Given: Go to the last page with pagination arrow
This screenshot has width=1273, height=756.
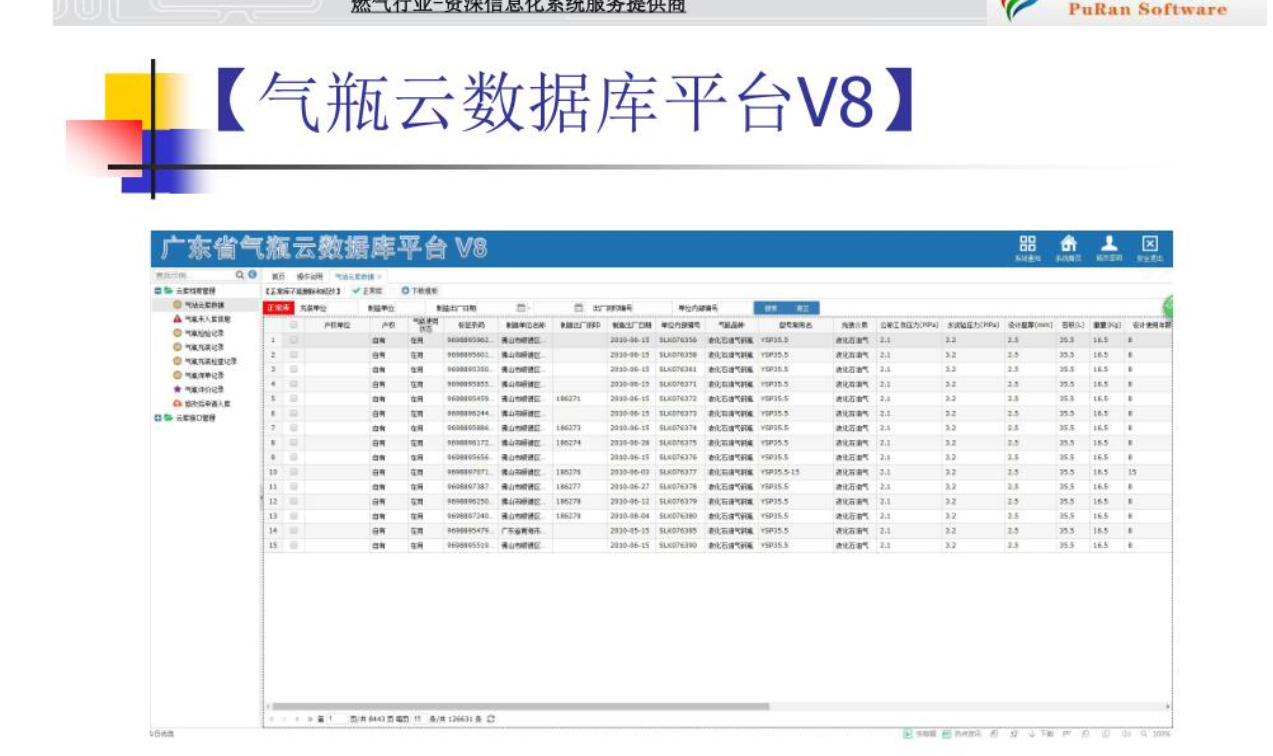Looking at the screenshot, I should (310, 719).
